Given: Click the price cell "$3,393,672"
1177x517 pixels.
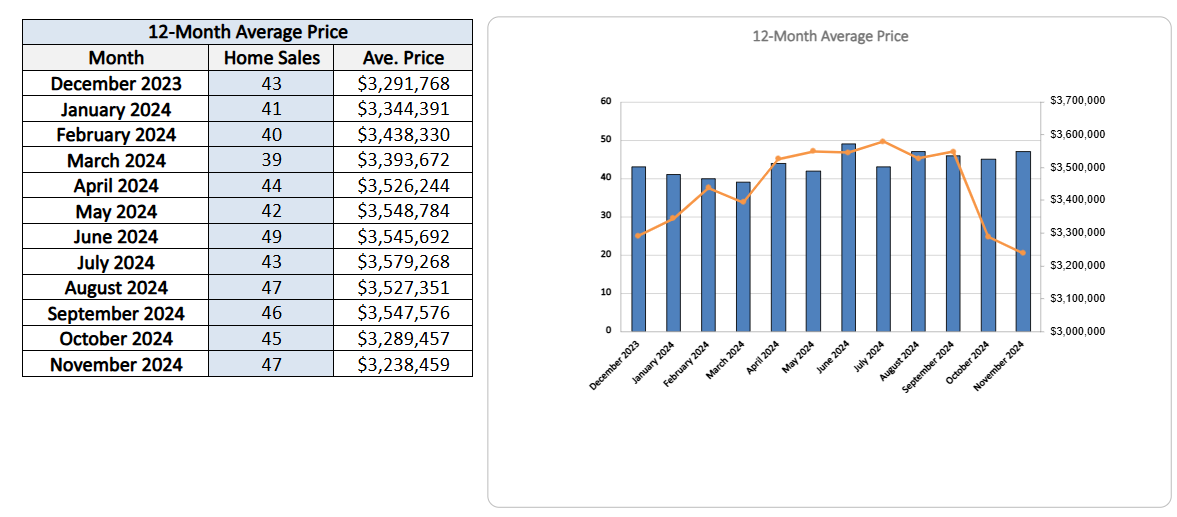Looking at the screenshot, I should [403, 160].
